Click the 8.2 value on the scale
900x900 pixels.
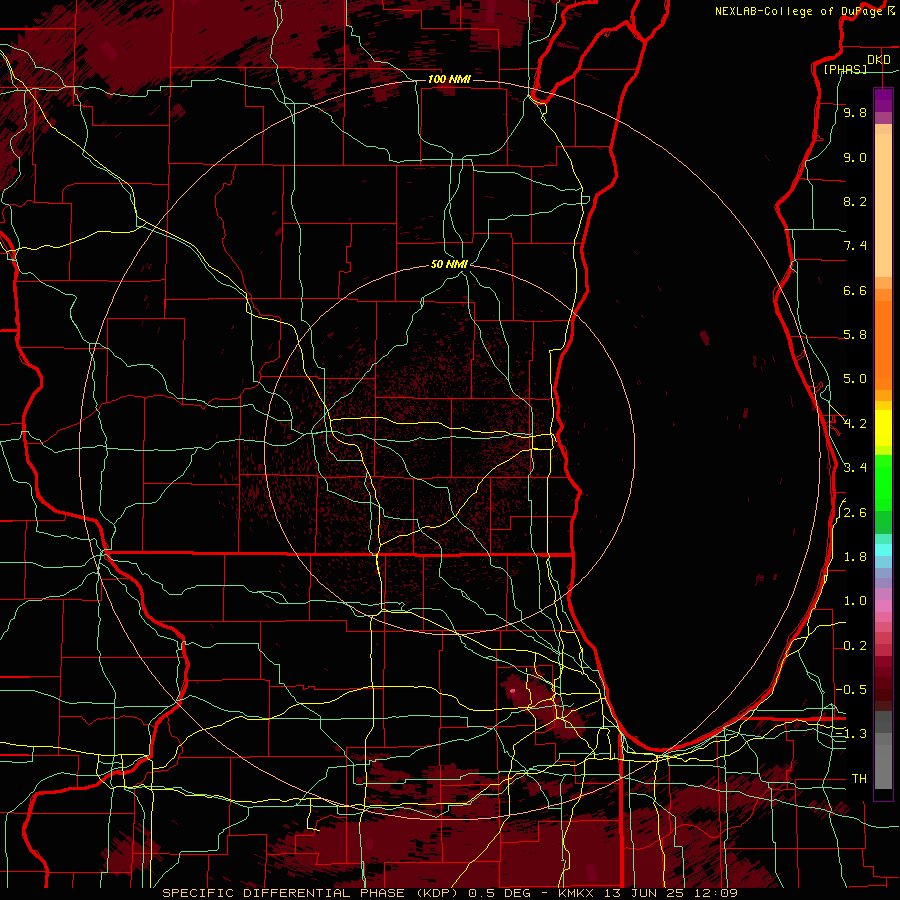pyautogui.click(x=855, y=201)
